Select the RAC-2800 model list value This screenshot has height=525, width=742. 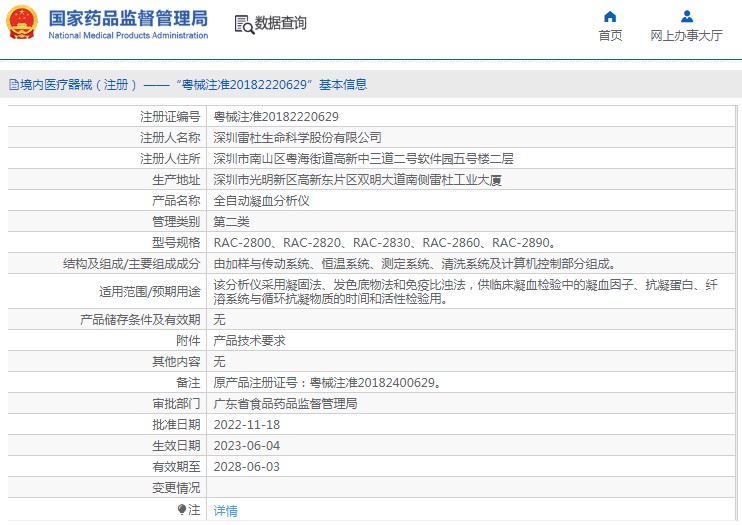coord(384,243)
